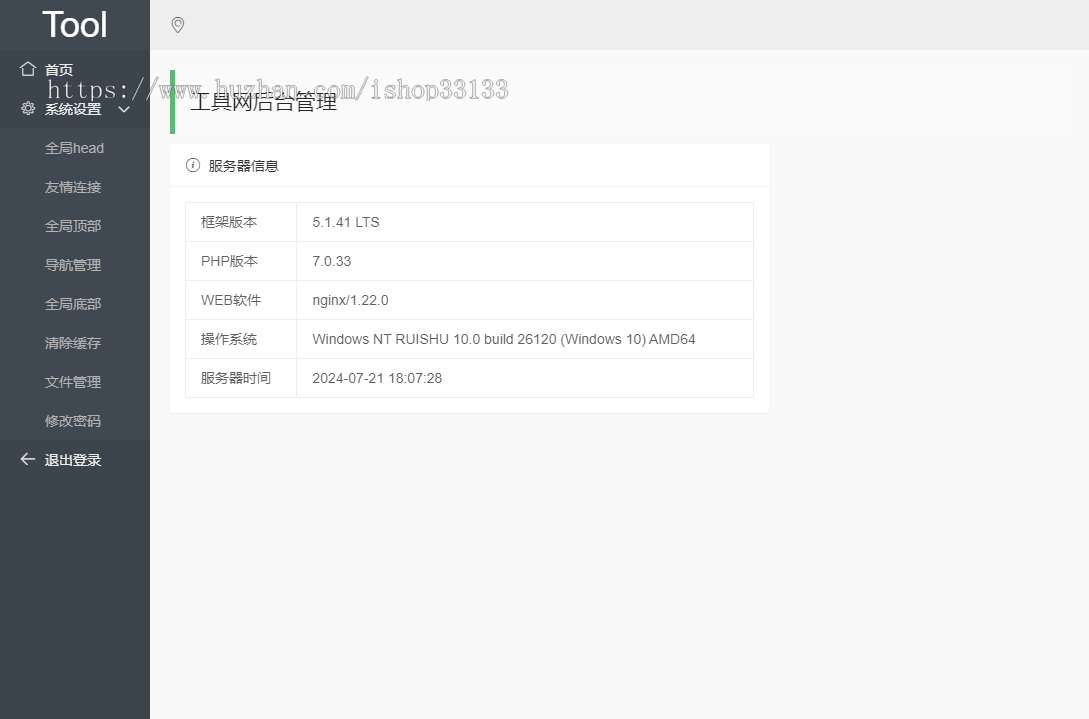Open 全局顶部 settings page
Screen dimensions: 1089x719
click(x=73, y=226)
